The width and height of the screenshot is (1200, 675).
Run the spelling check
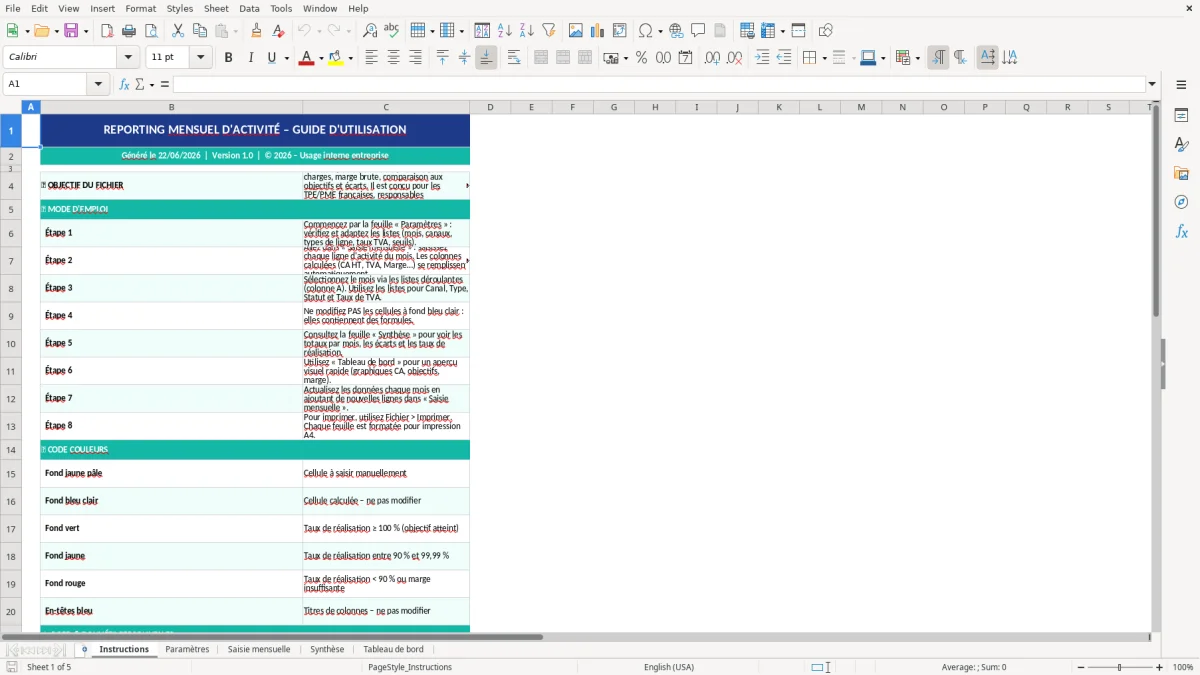click(x=392, y=31)
